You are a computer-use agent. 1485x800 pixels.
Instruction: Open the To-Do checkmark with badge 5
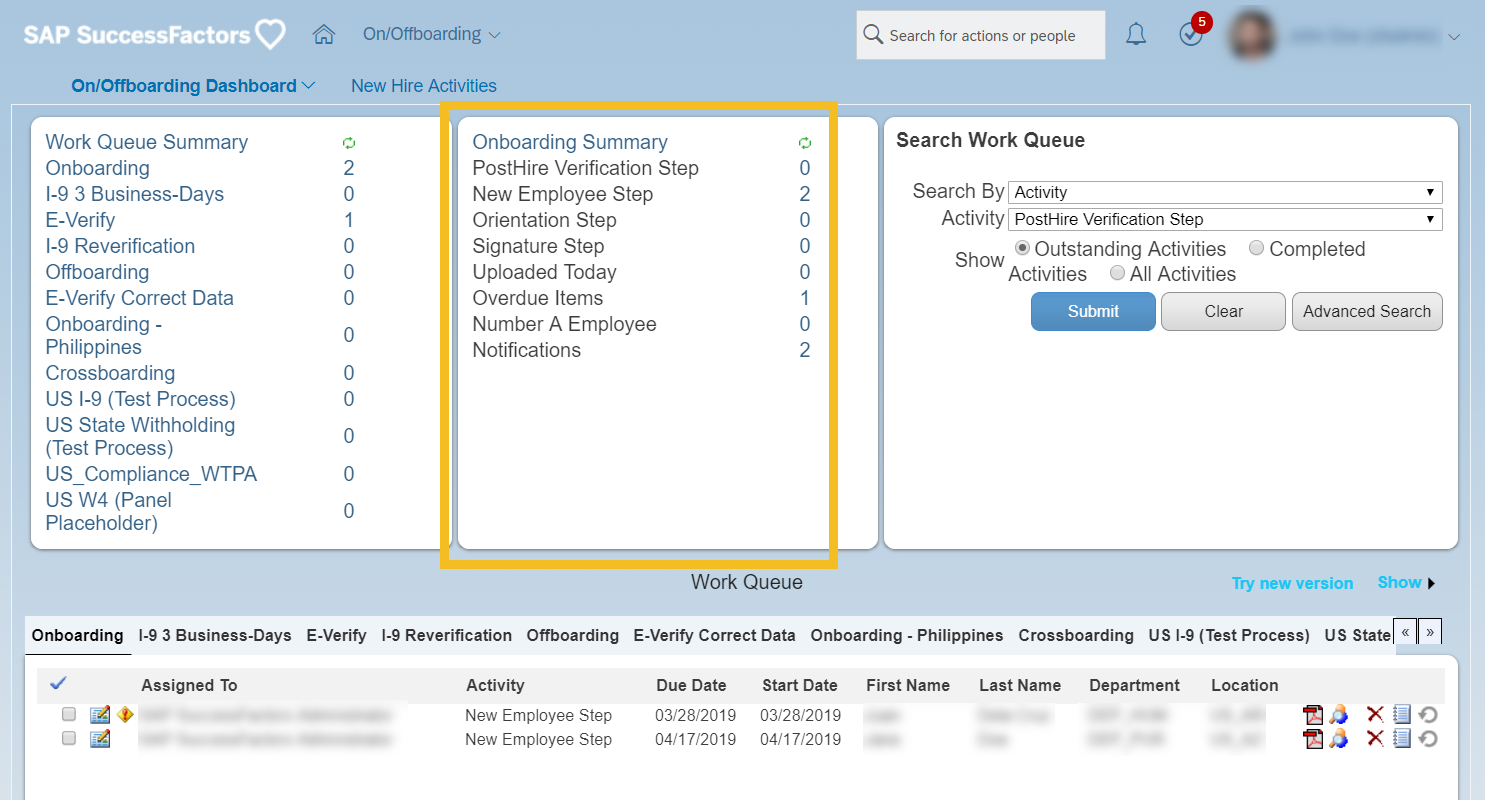(1190, 35)
